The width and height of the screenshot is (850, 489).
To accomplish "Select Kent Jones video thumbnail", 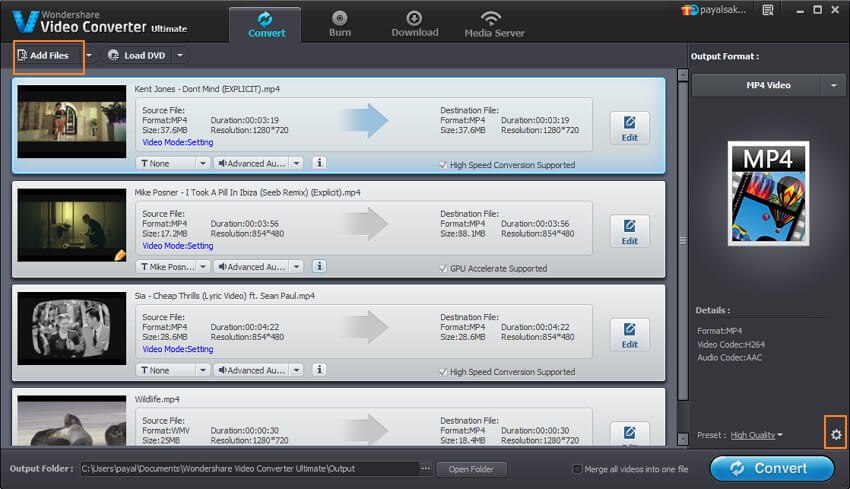I will (72, 121).
